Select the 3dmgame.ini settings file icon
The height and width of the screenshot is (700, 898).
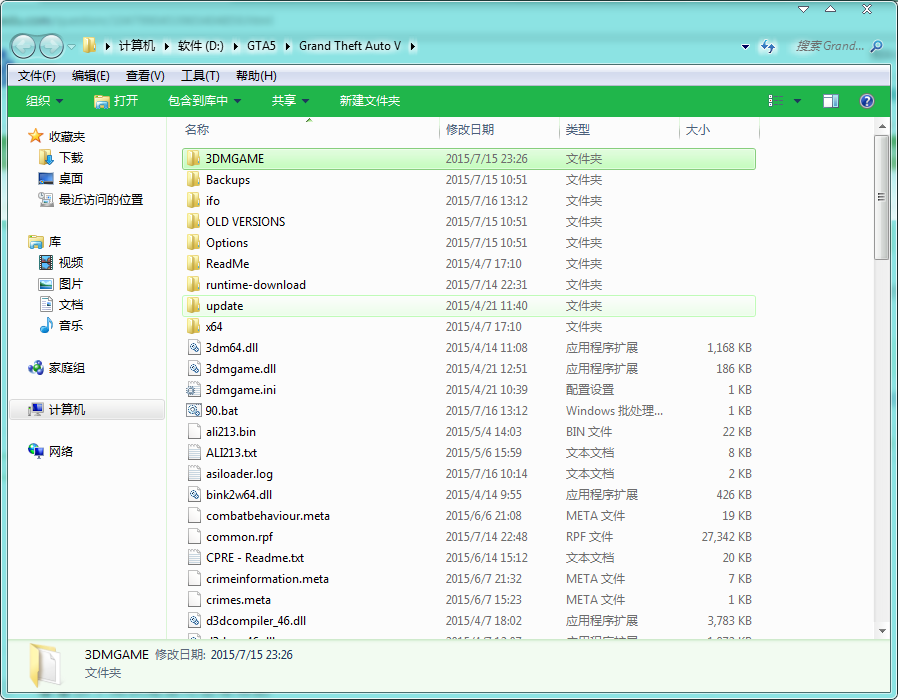pyautogui.click(x=193, y=390)
